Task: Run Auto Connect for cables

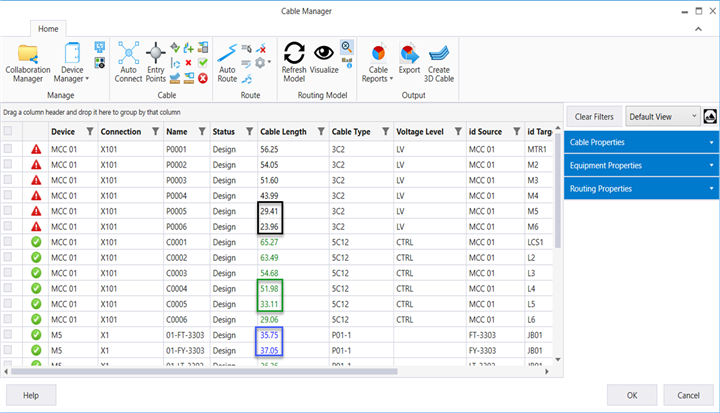Action: point(129,62)
